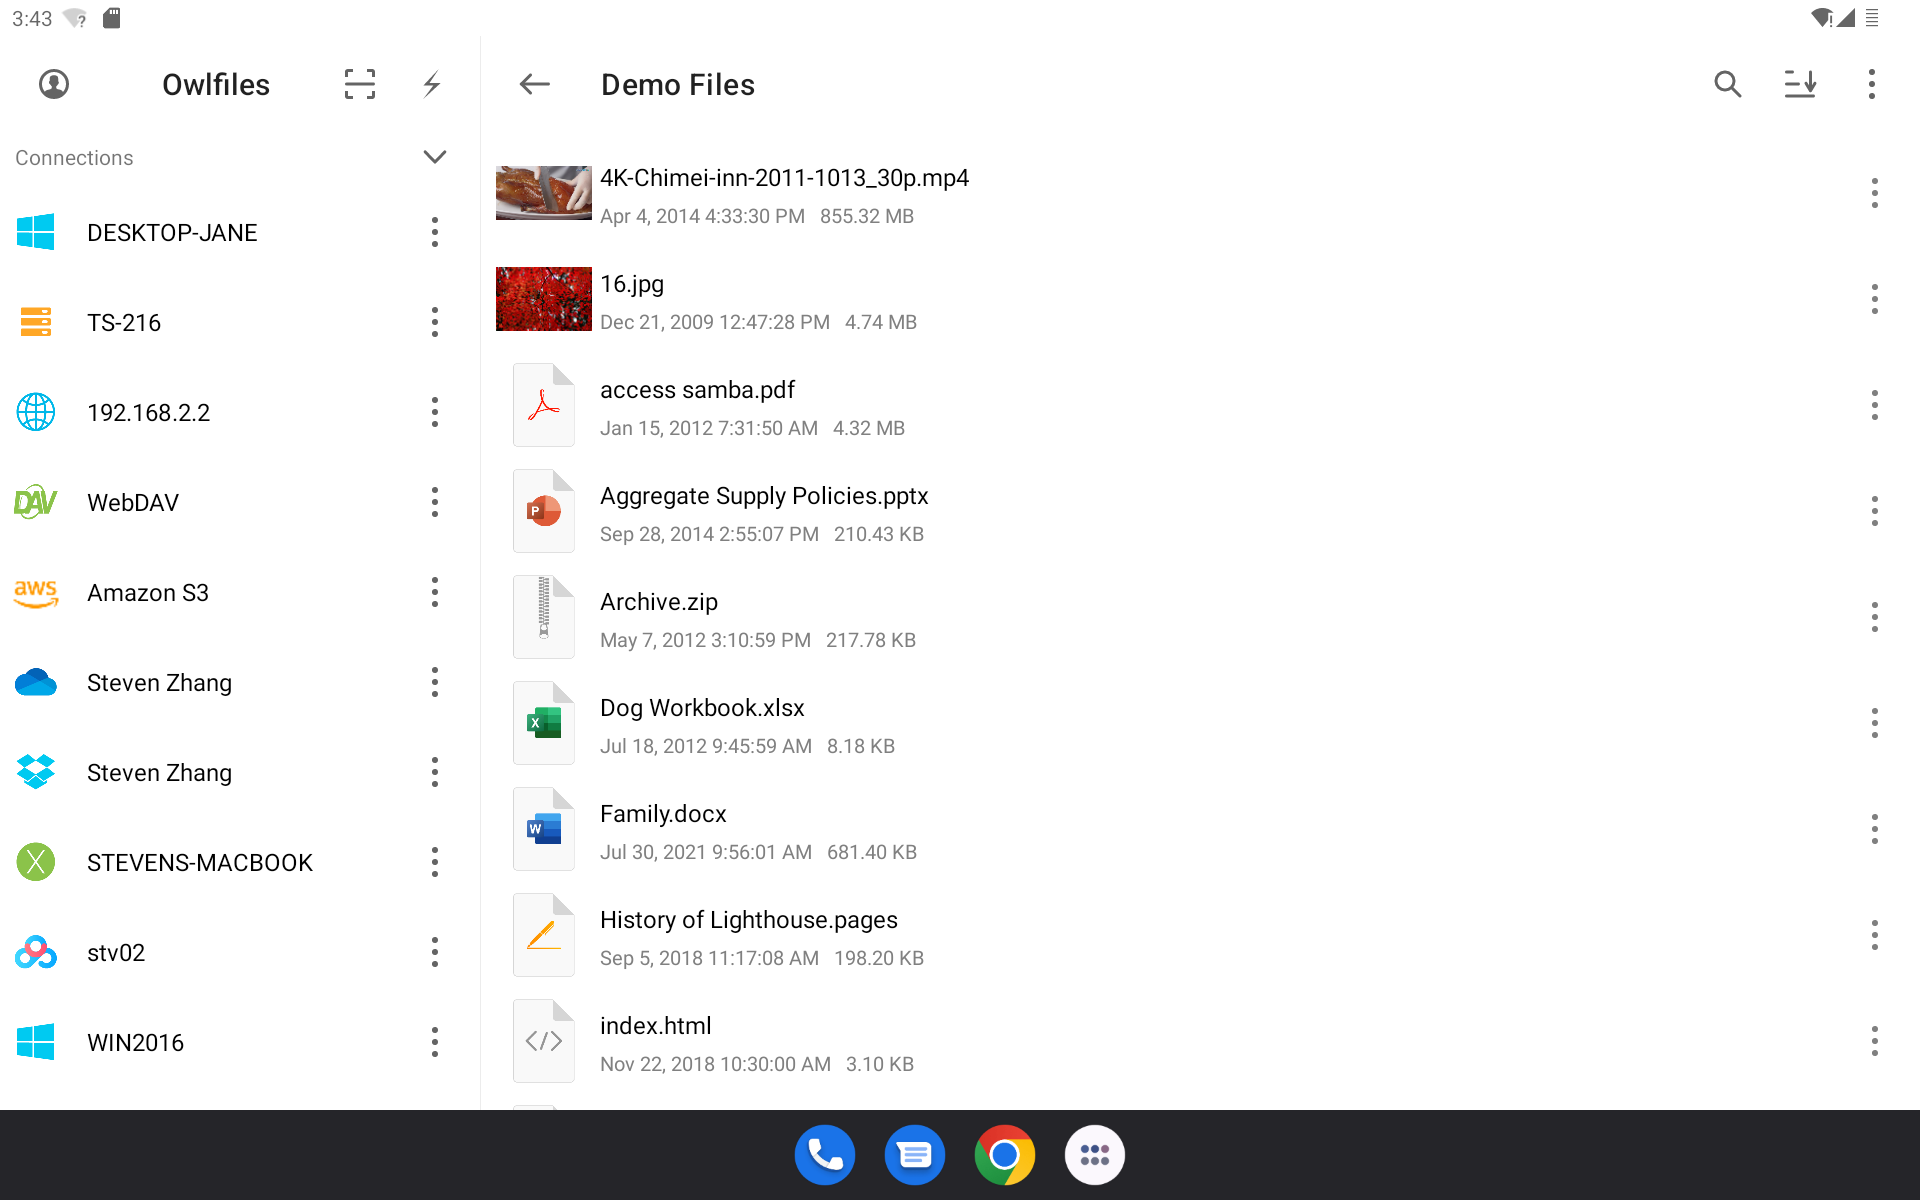Viewport: 1920px width, 1200px height.
Task: Open the Amazon S3 aws icon
Action: click(36, 592)
